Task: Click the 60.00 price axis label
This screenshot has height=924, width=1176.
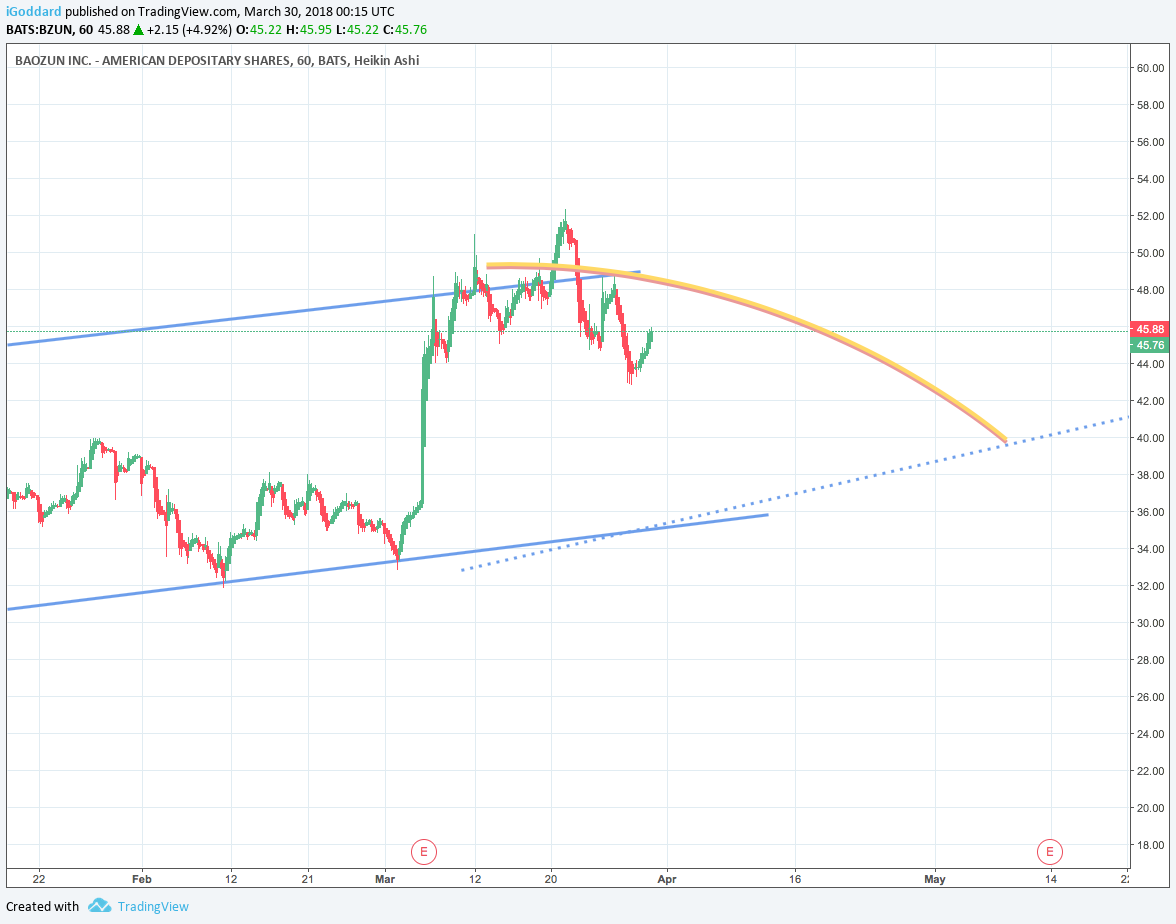Action: (x=1150, y=68)
